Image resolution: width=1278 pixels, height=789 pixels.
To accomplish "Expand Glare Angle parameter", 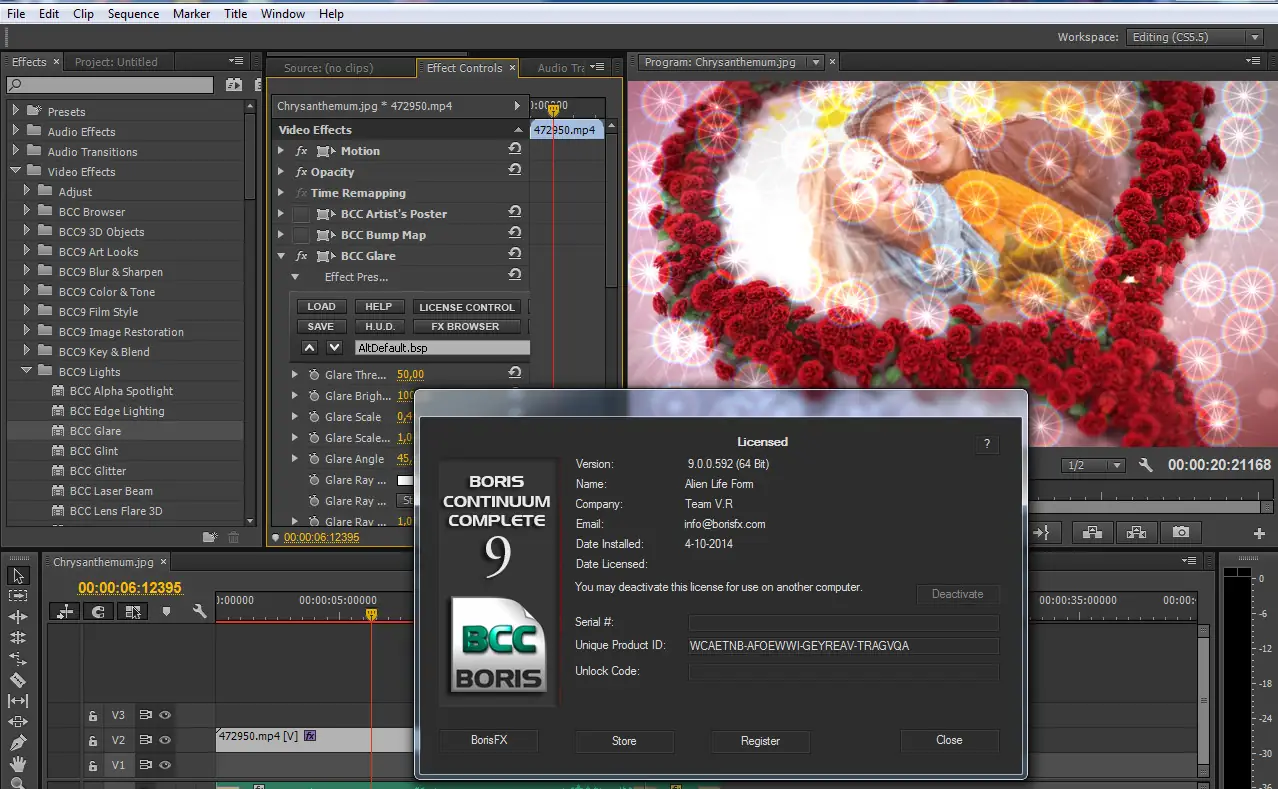I will tap(295, 459).
